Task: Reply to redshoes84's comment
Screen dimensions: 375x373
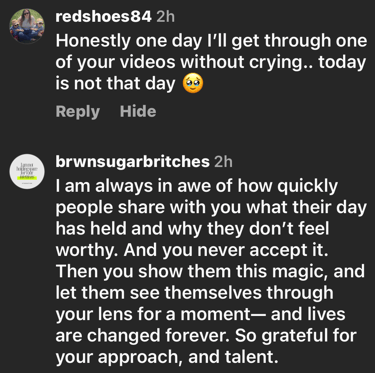Action: (78, 111)
